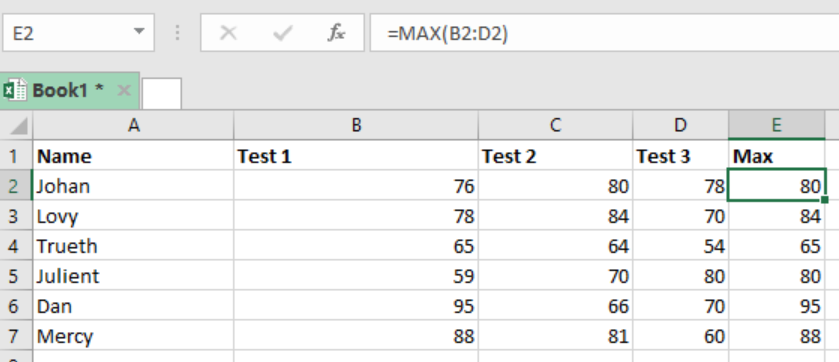Select the Test 2 header cell
The image size is (839, 362).
click(555, 156)
